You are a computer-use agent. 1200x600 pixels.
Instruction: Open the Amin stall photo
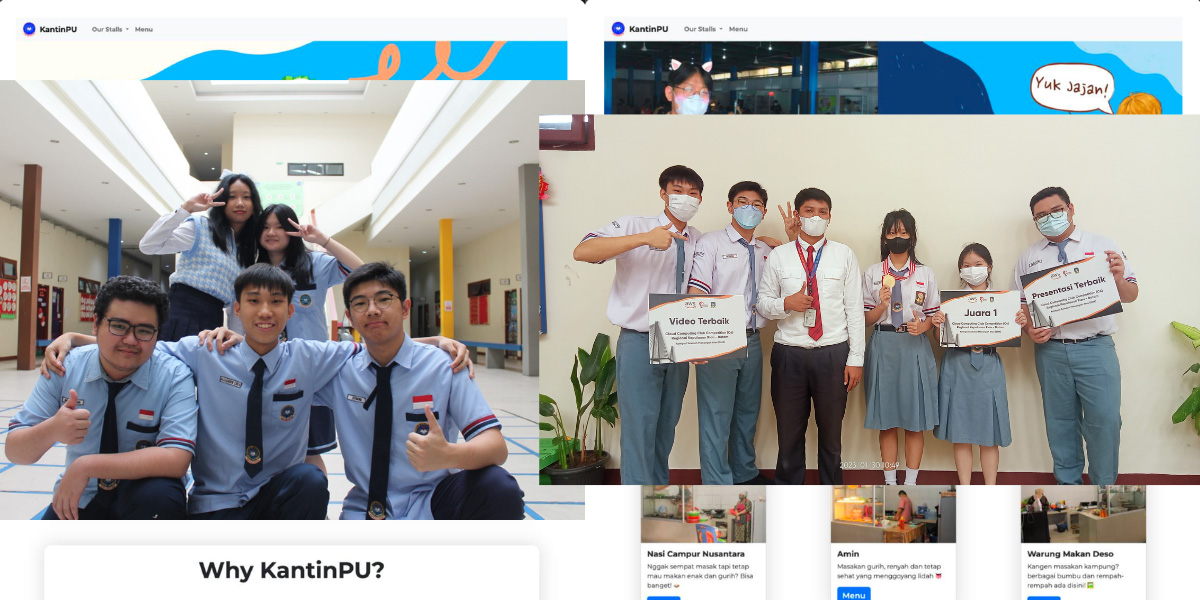click(893, 514)
